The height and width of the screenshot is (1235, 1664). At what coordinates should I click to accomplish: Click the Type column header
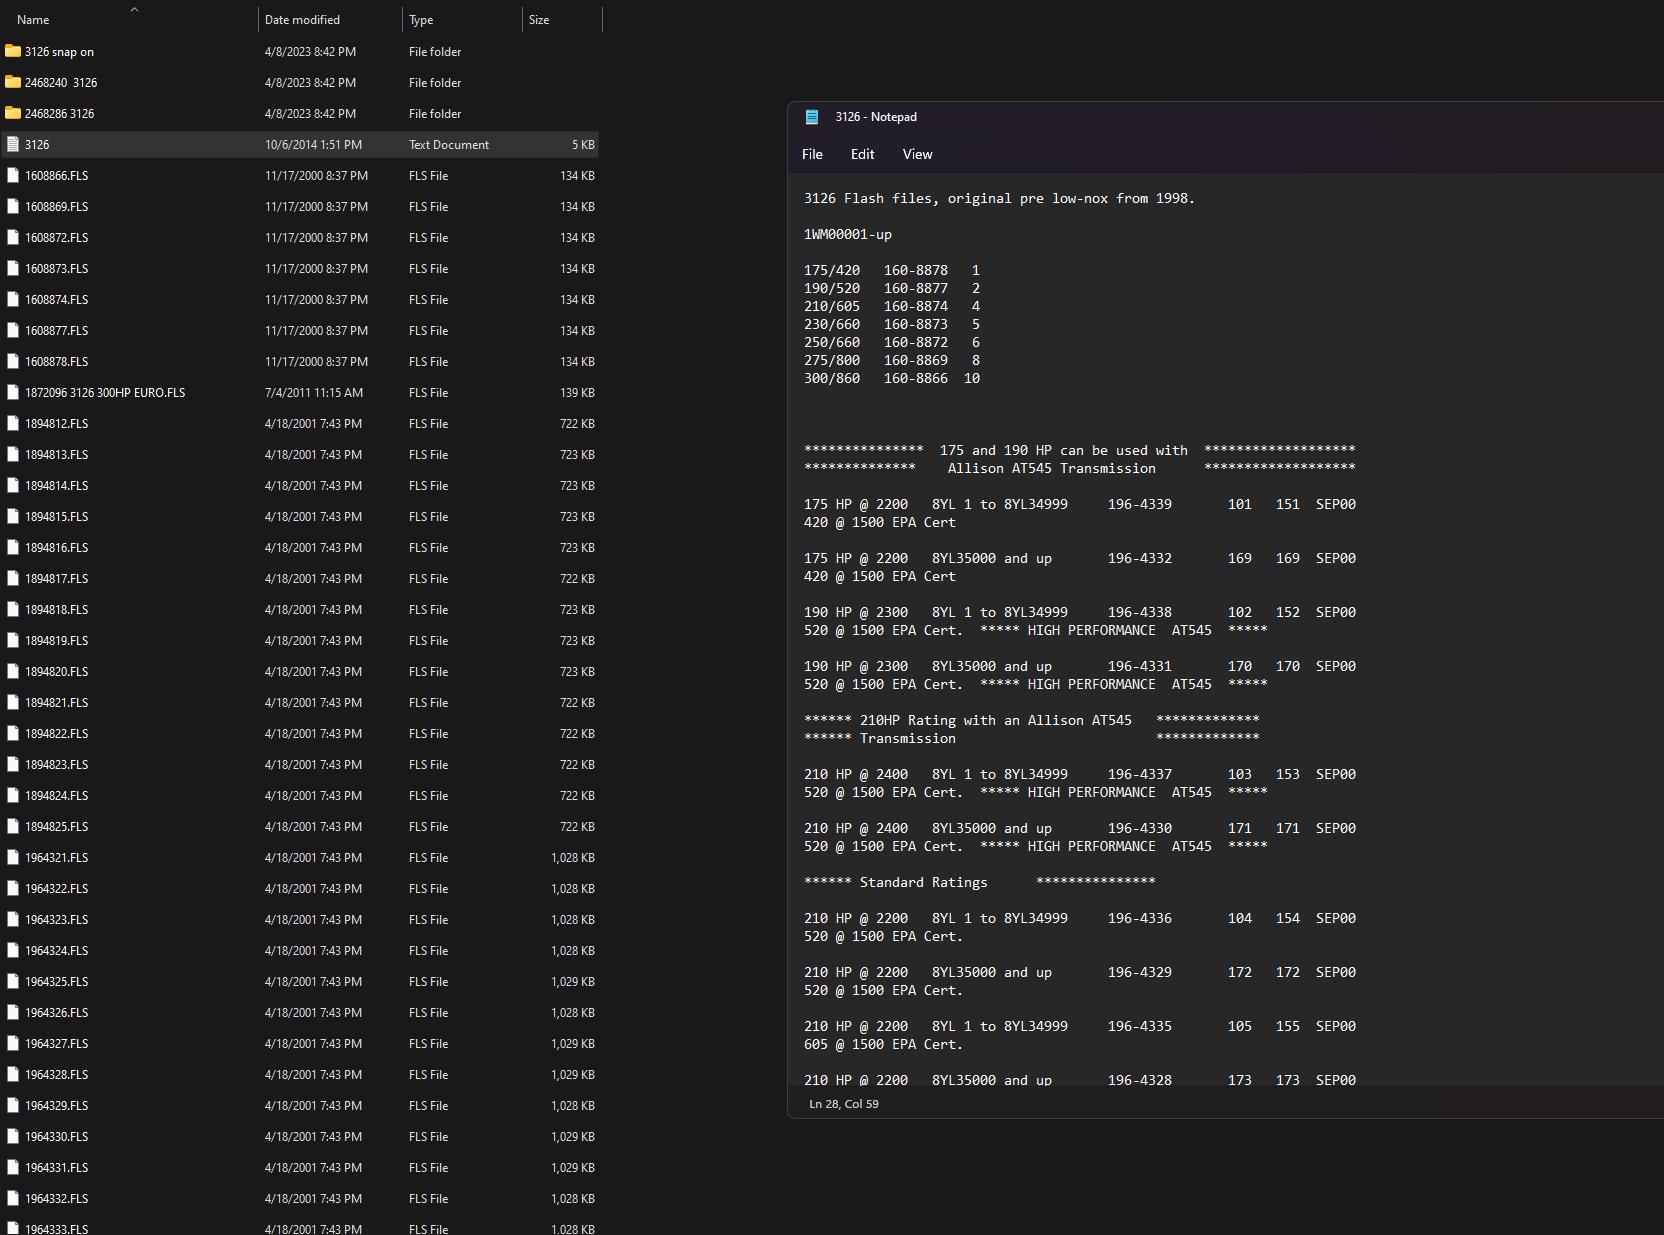pyautogui.click(x=421, y=19)
